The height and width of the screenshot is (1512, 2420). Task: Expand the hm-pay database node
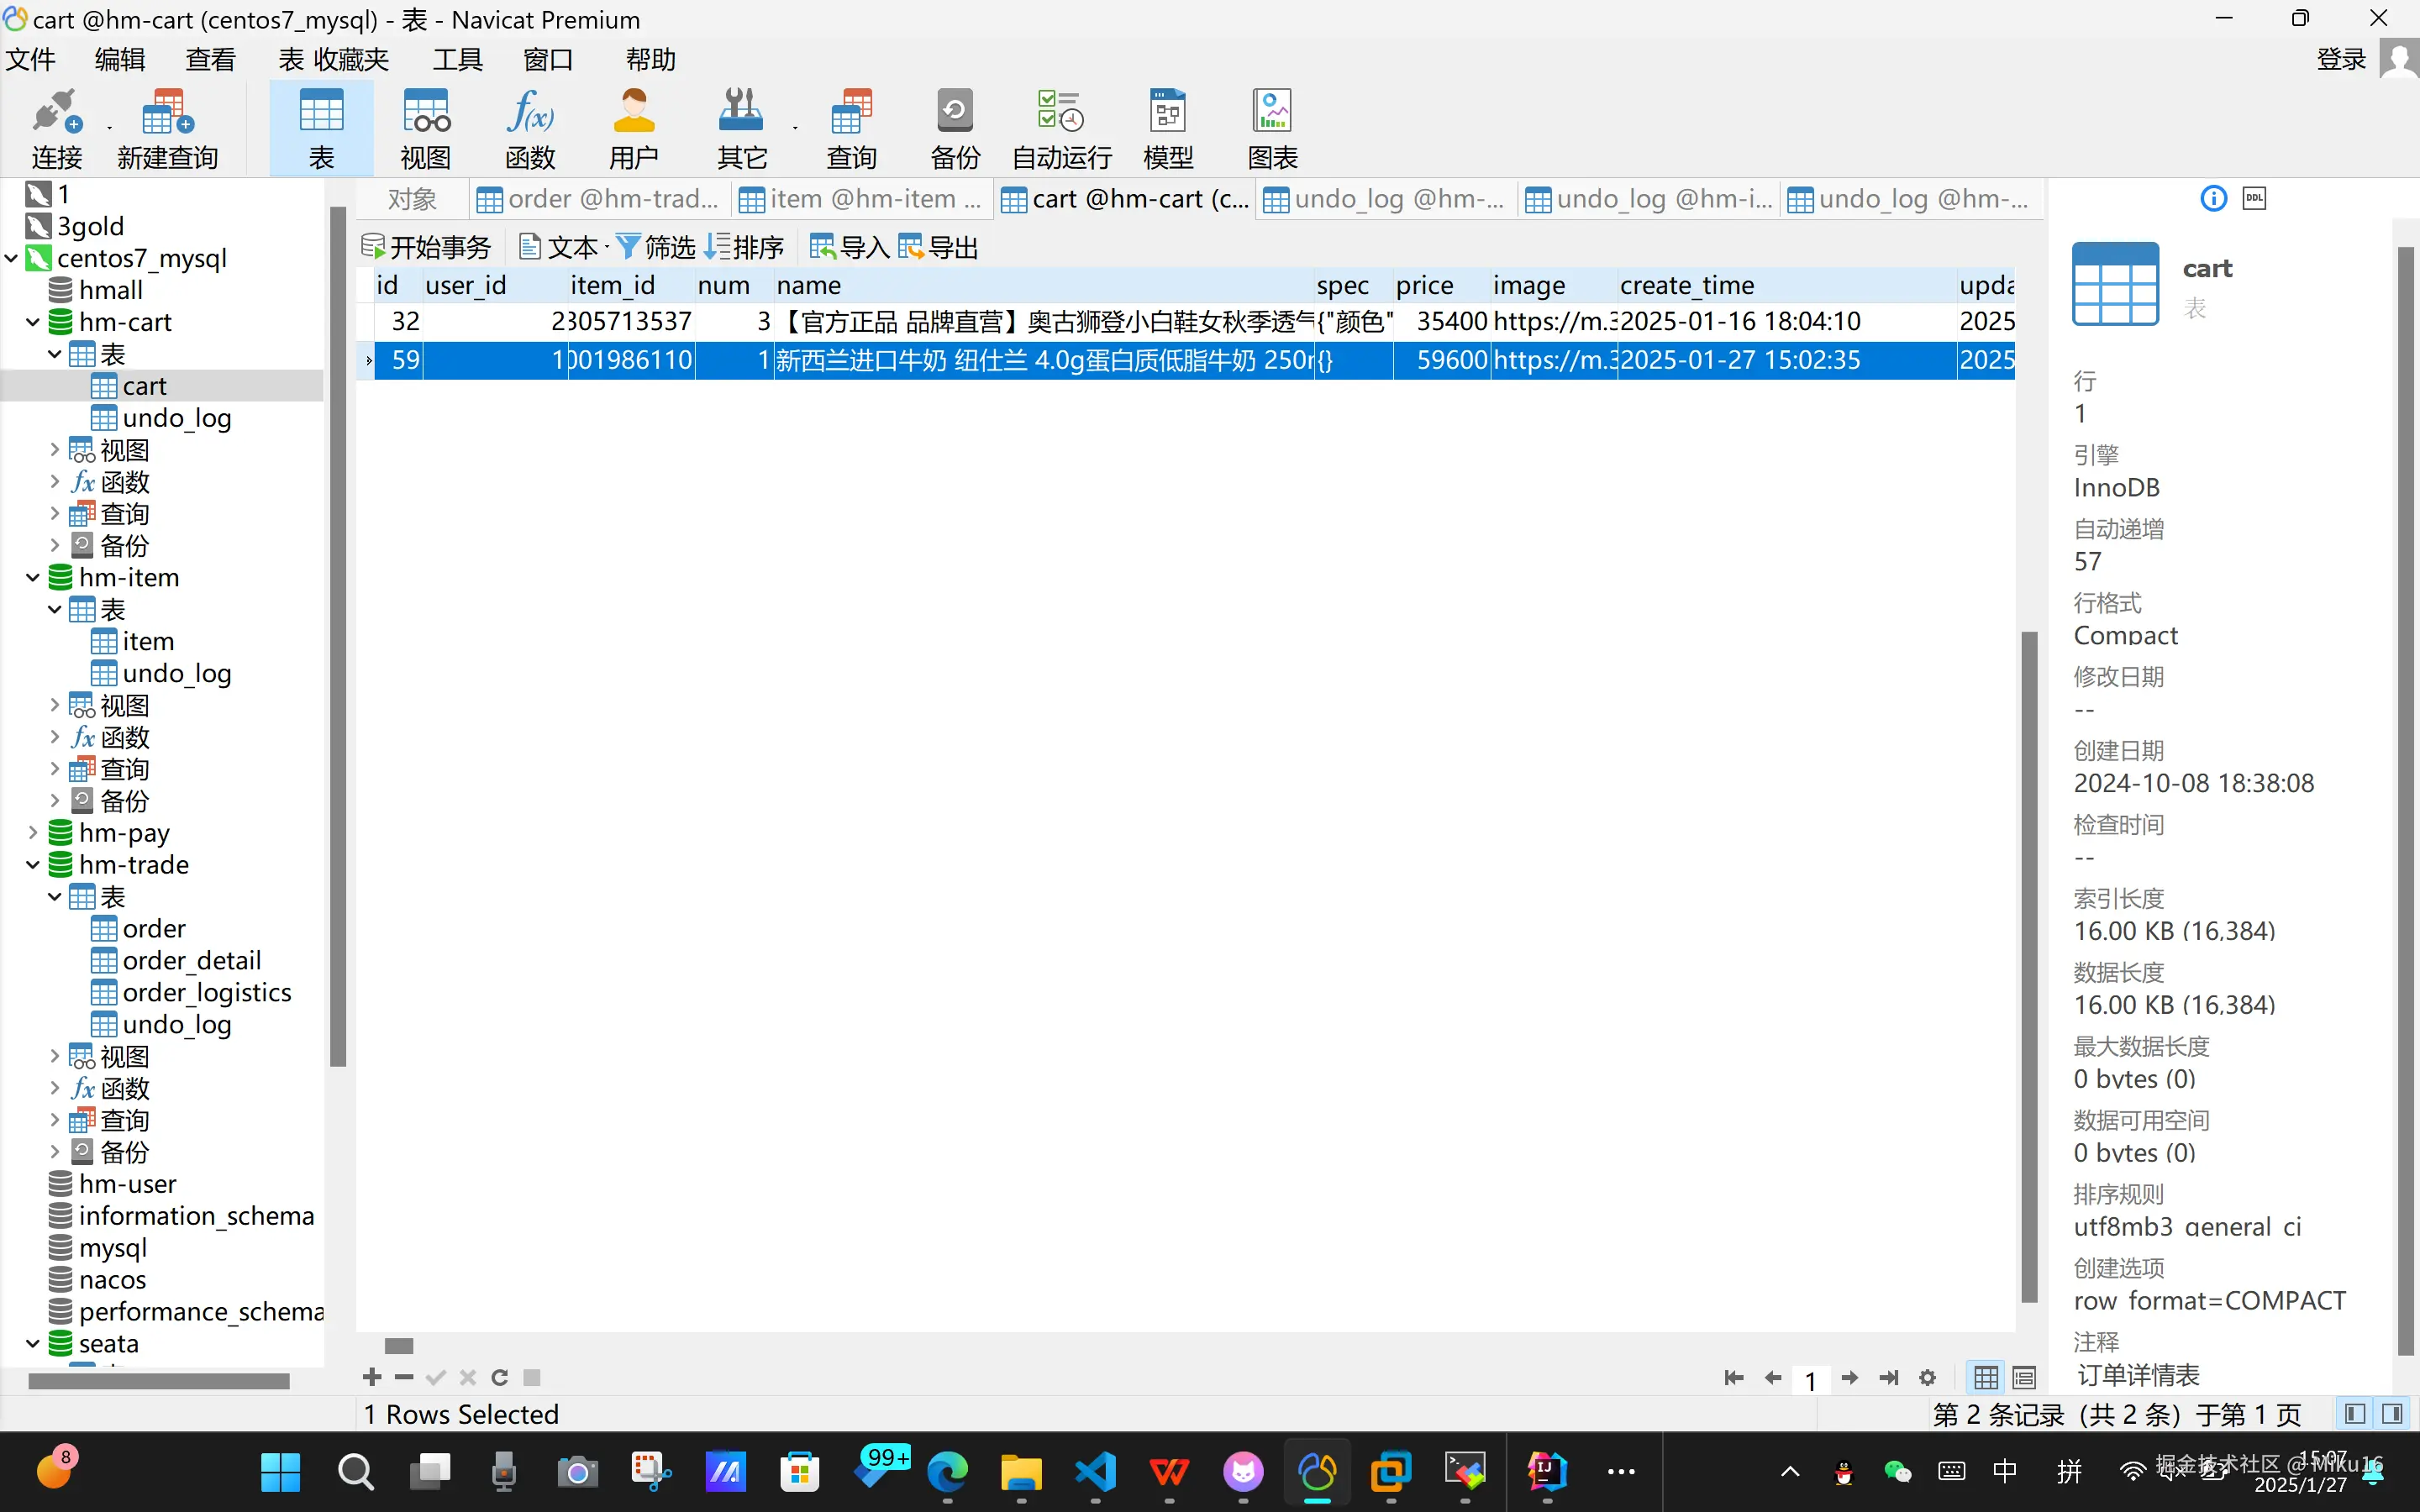coord(32,833)
